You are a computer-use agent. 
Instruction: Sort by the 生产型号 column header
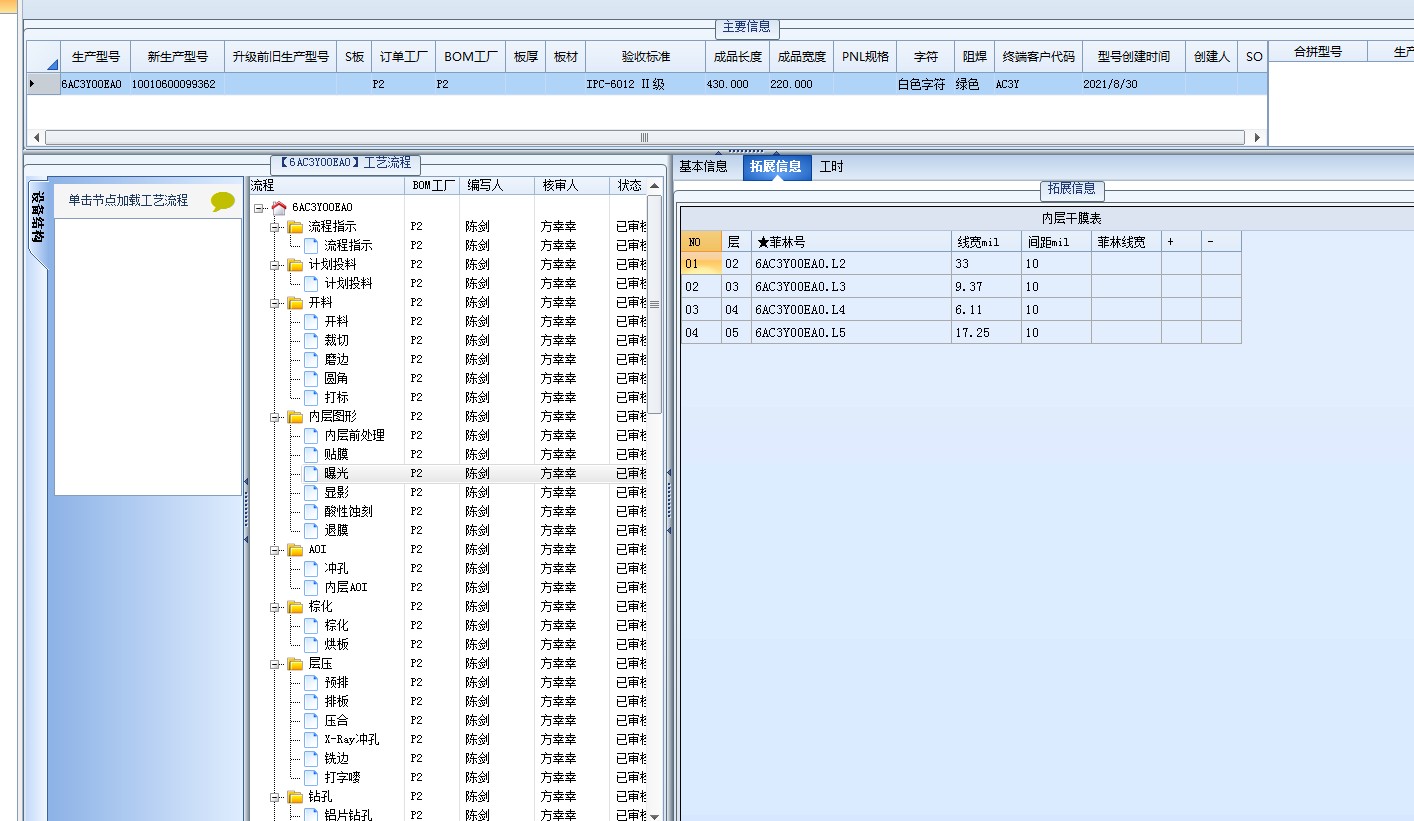(x=96, y=57)
